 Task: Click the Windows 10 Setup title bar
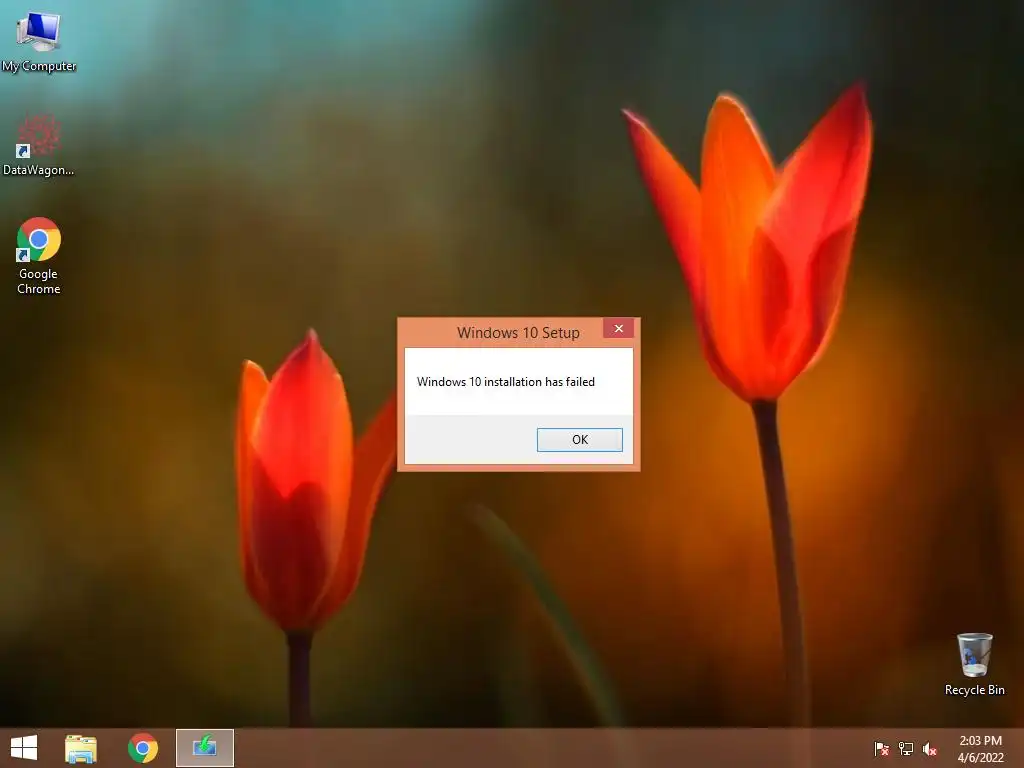(x=518, y=332)
